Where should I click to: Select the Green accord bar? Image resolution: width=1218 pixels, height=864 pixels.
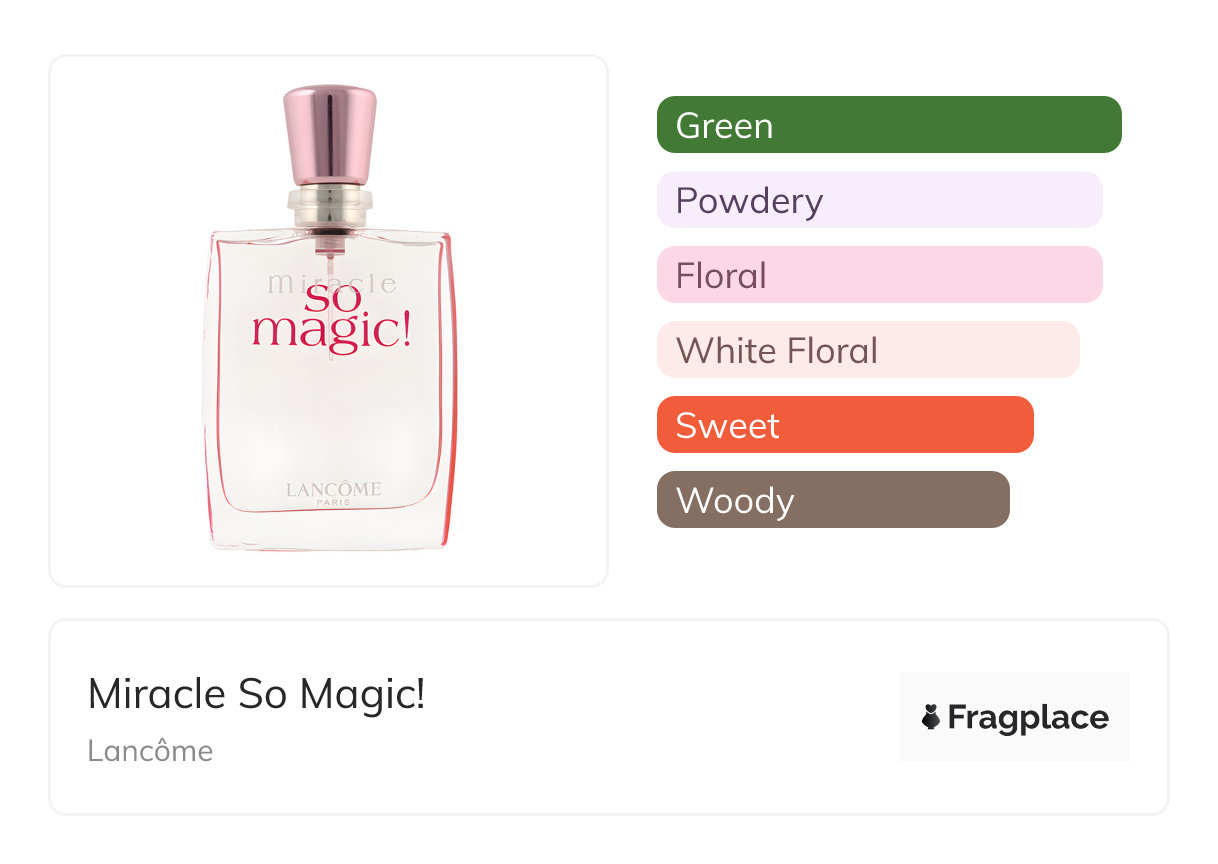click(x=888, y=125)
